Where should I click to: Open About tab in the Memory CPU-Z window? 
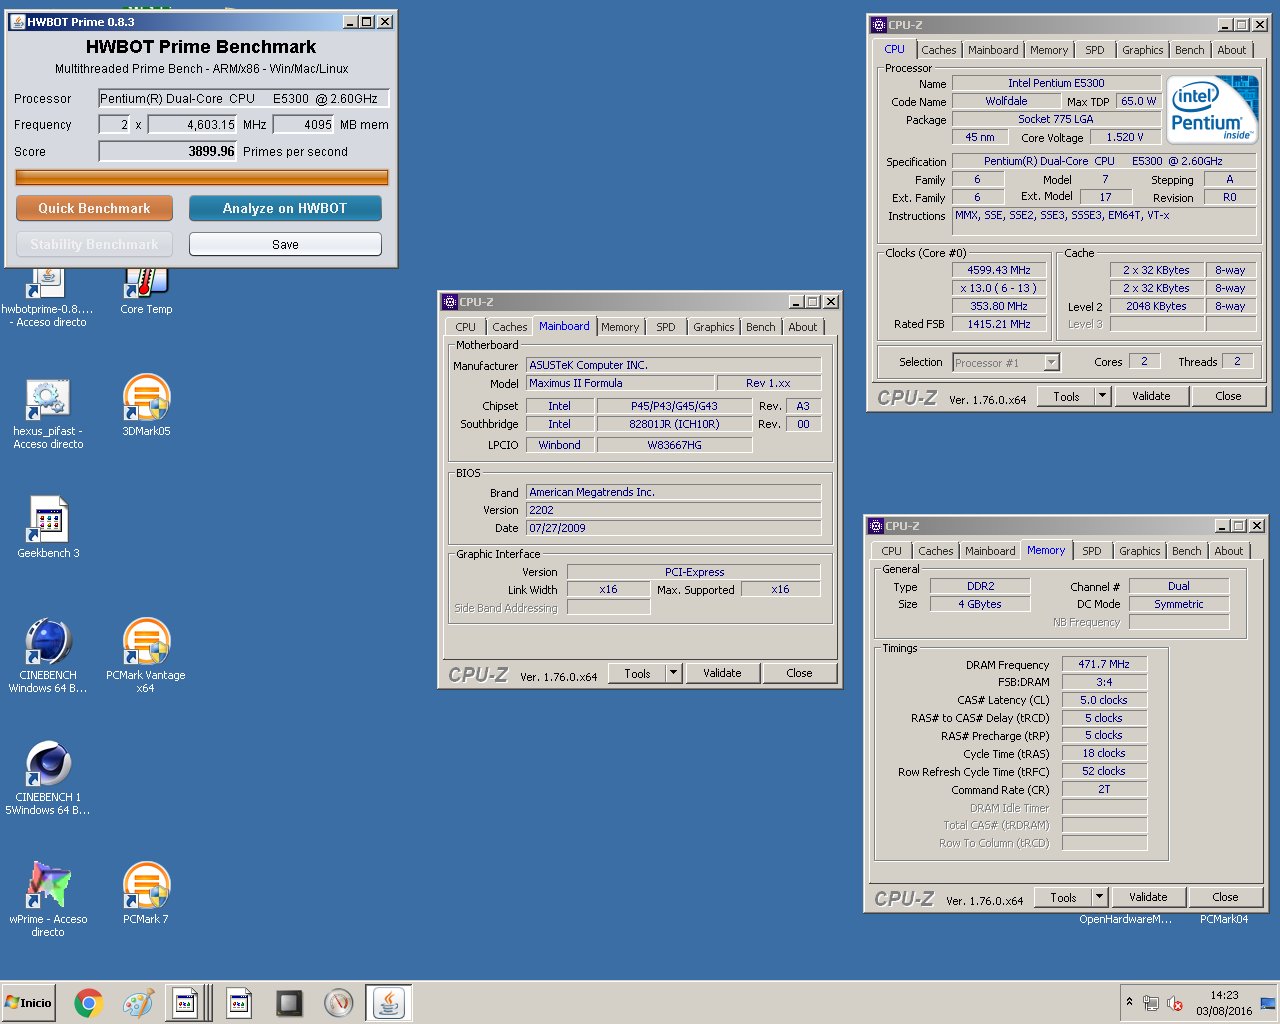[x=1229, y=551]
